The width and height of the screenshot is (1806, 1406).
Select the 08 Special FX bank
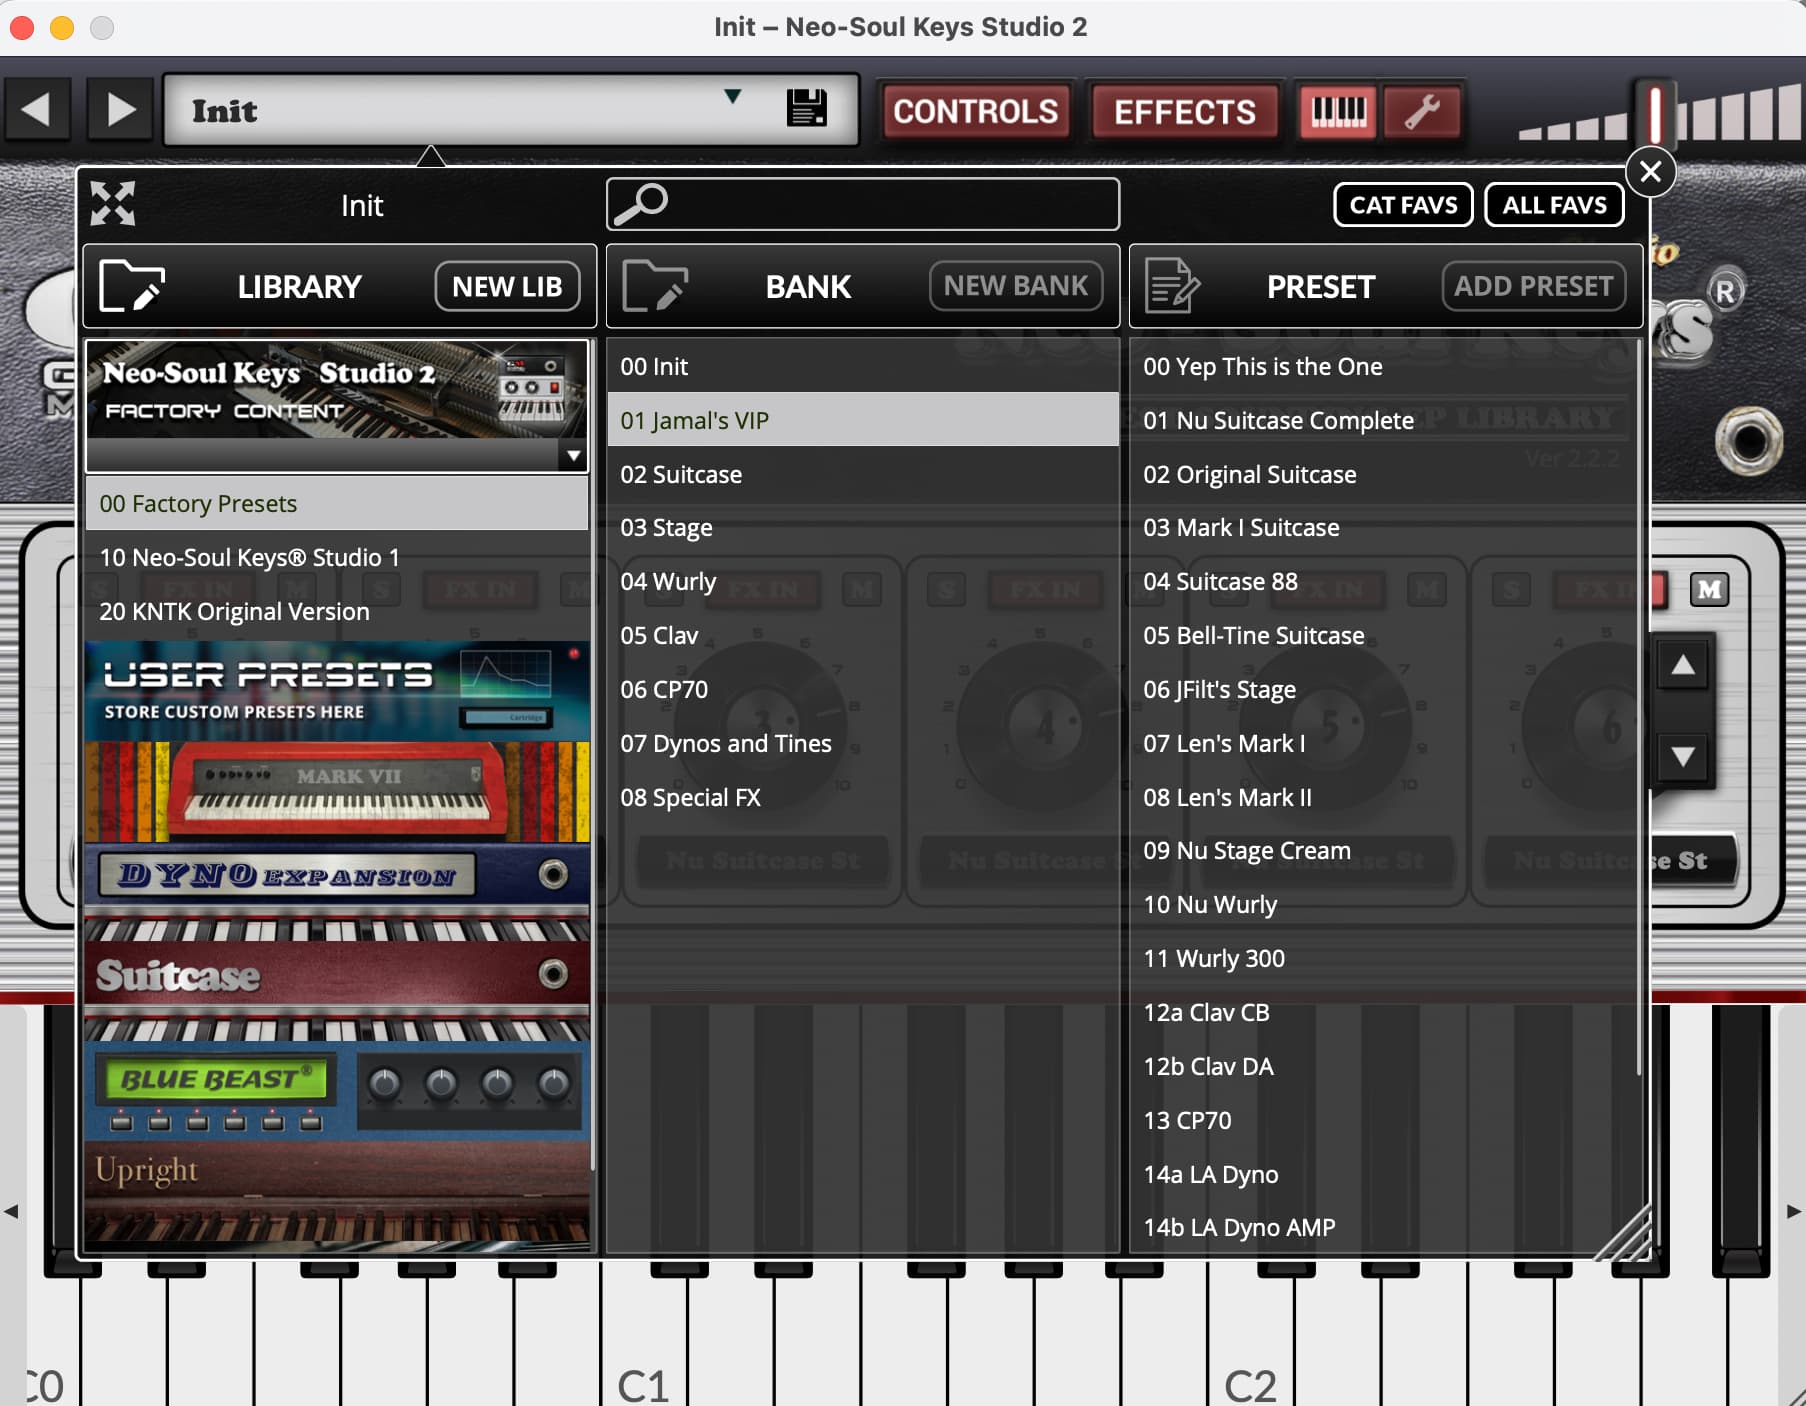coord(863,797)
